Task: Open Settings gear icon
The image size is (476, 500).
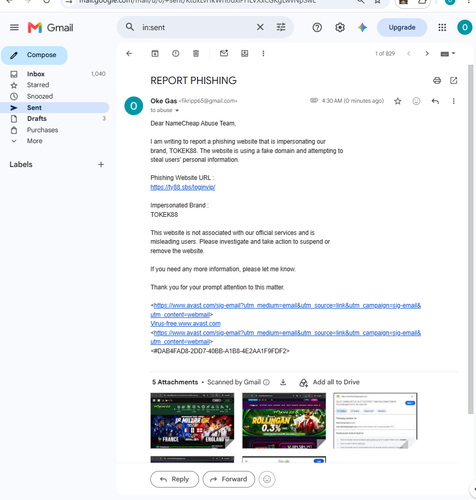Action: click(340, 27)
